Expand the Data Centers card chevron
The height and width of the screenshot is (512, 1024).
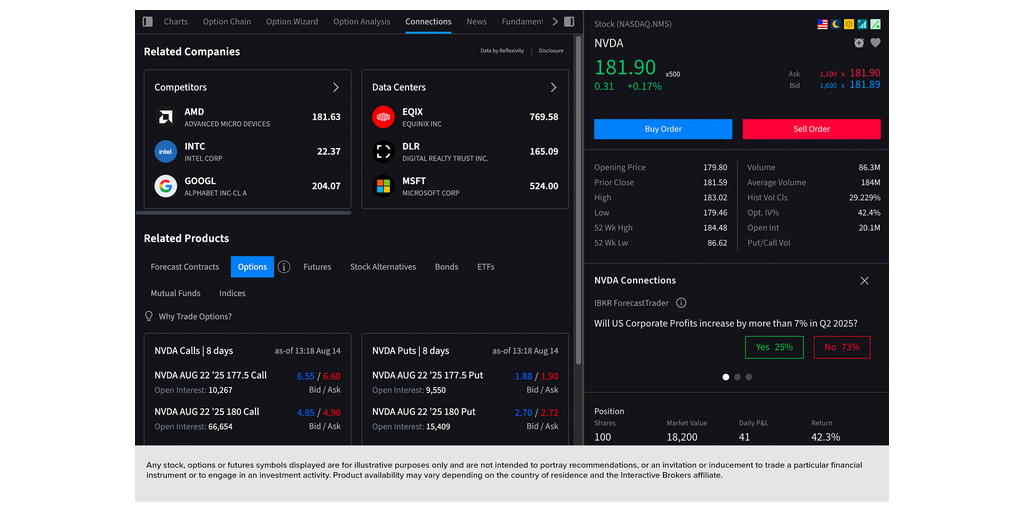tap(554, 87)
